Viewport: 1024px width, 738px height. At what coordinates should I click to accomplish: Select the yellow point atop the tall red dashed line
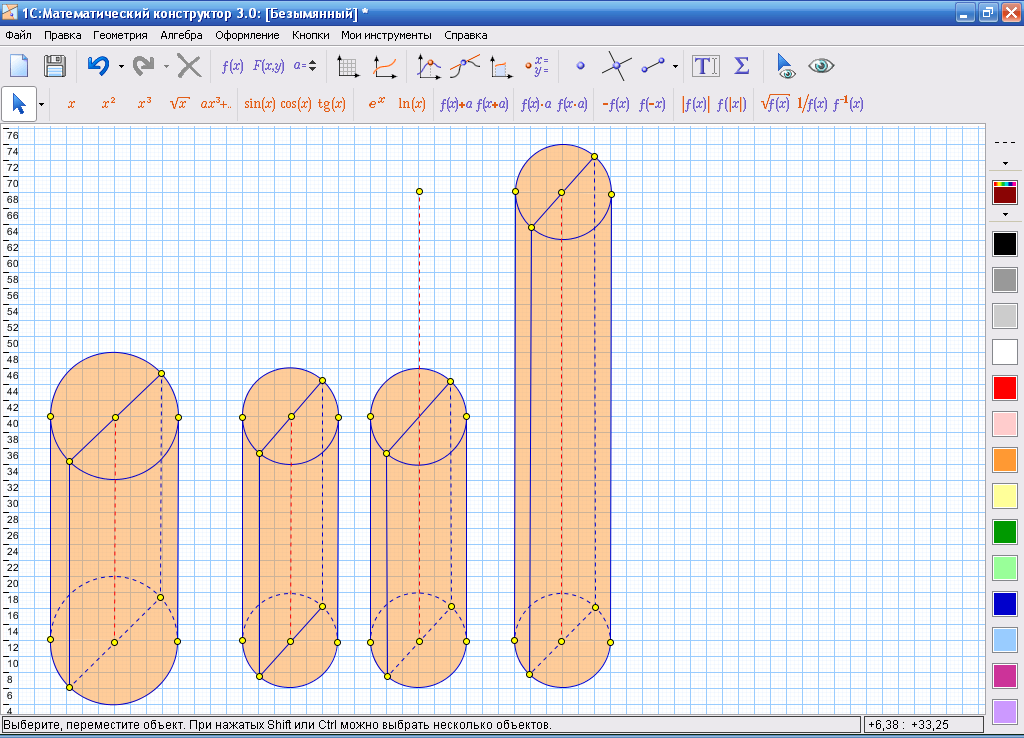419,191
